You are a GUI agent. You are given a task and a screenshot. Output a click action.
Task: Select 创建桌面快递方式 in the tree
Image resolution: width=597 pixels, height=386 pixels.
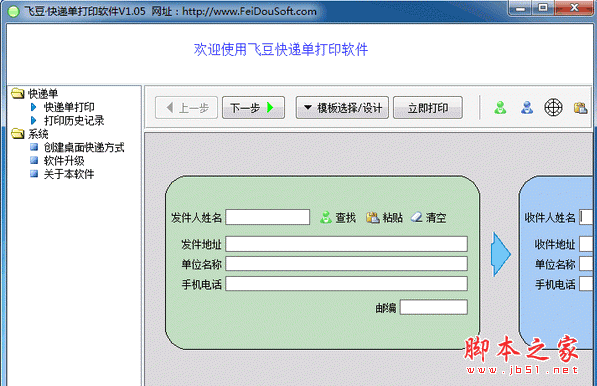(x=84, y=147)
